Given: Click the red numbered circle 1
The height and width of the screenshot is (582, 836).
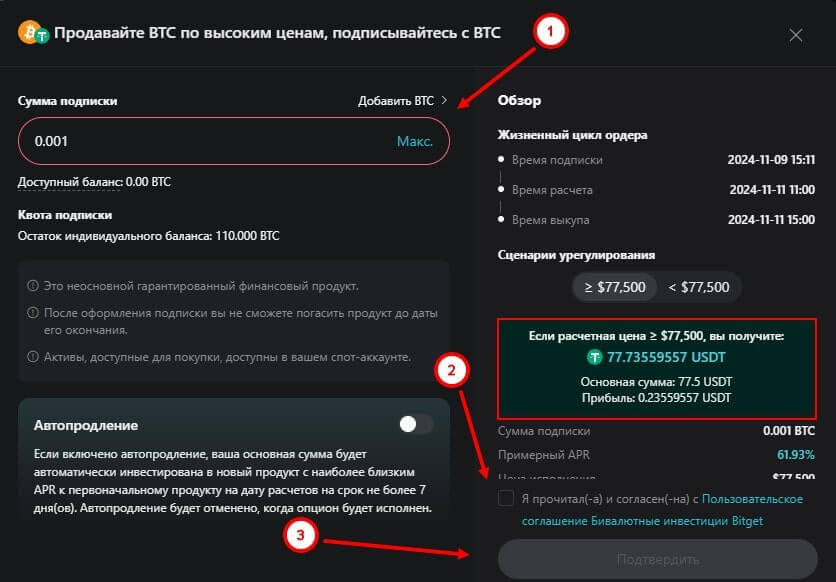Looking at the screenshot, I should [x=552, y=32].
